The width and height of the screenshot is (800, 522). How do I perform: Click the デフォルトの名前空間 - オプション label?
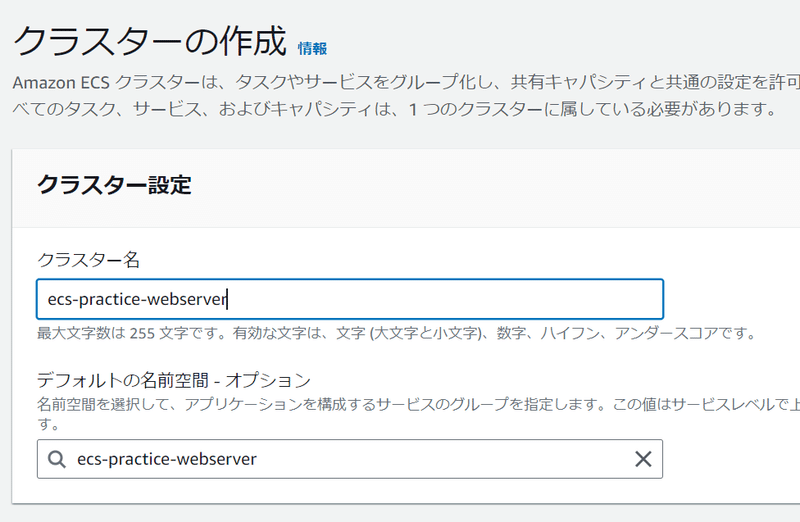(x=174, y=380)
